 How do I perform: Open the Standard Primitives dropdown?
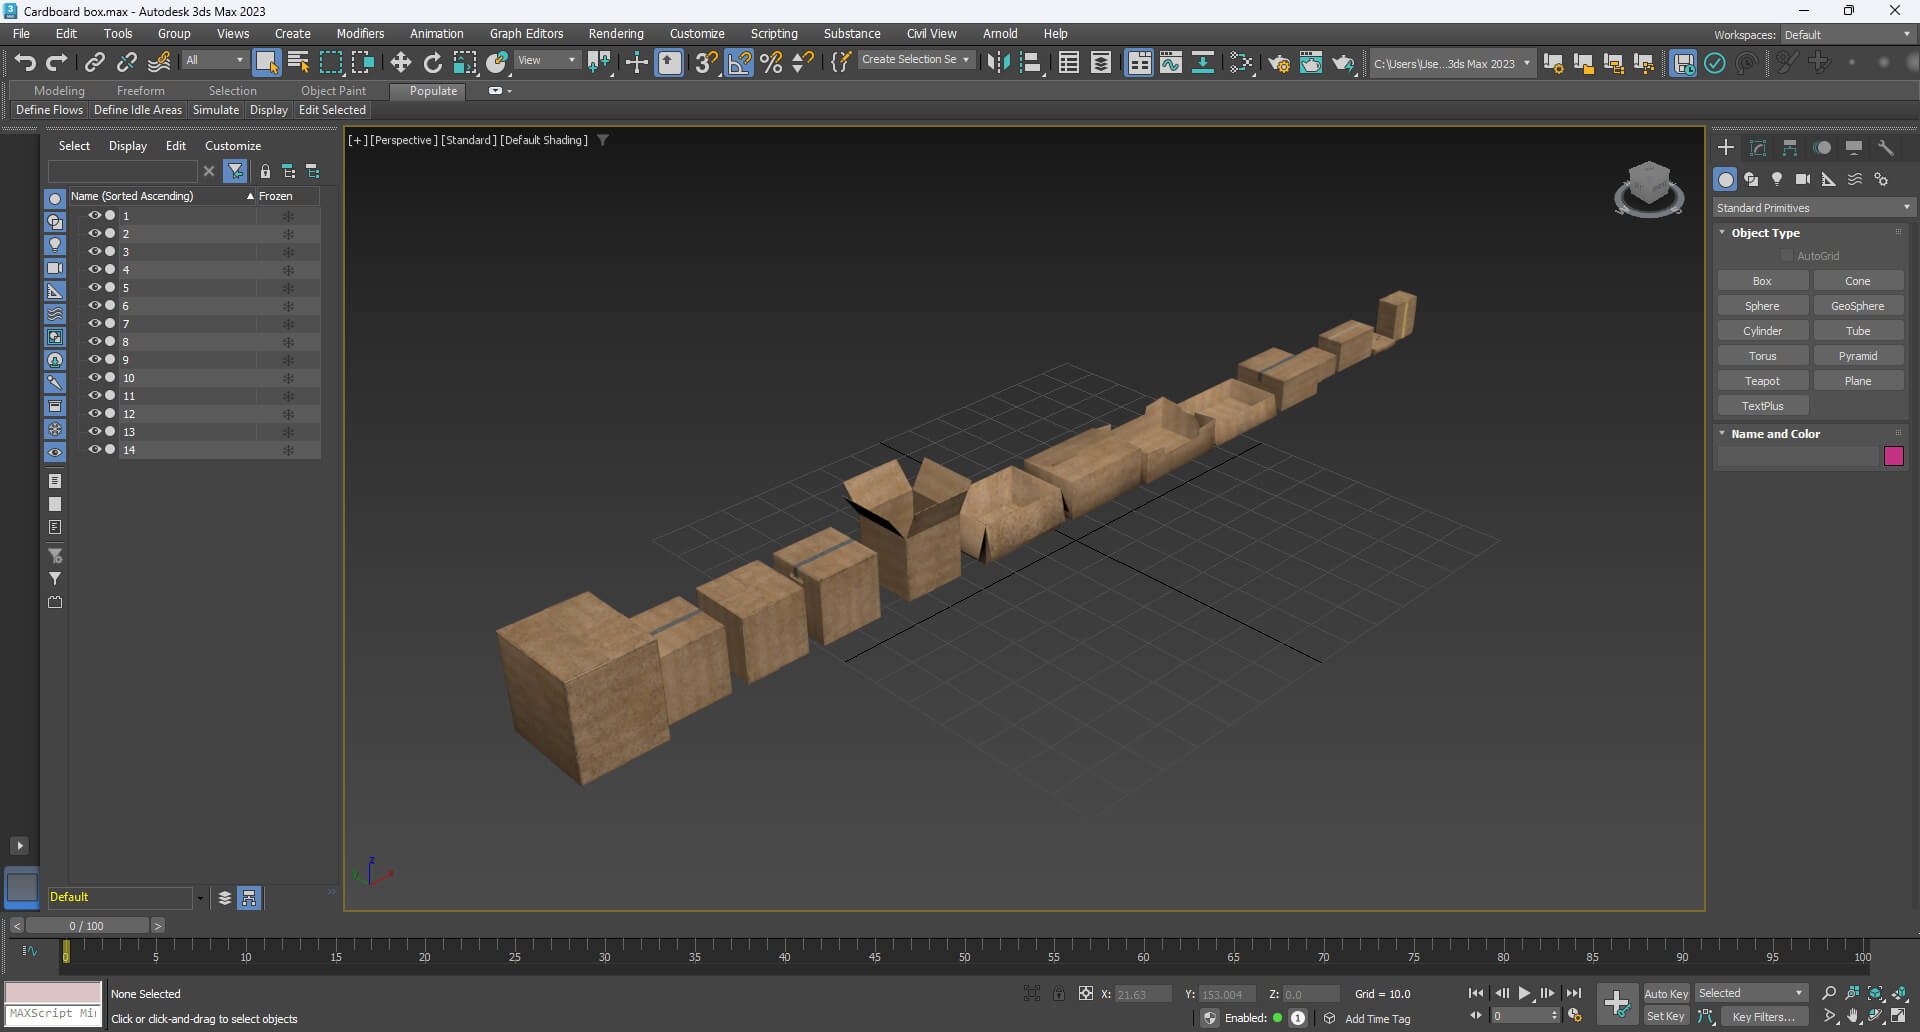[x=1813, y=208]
